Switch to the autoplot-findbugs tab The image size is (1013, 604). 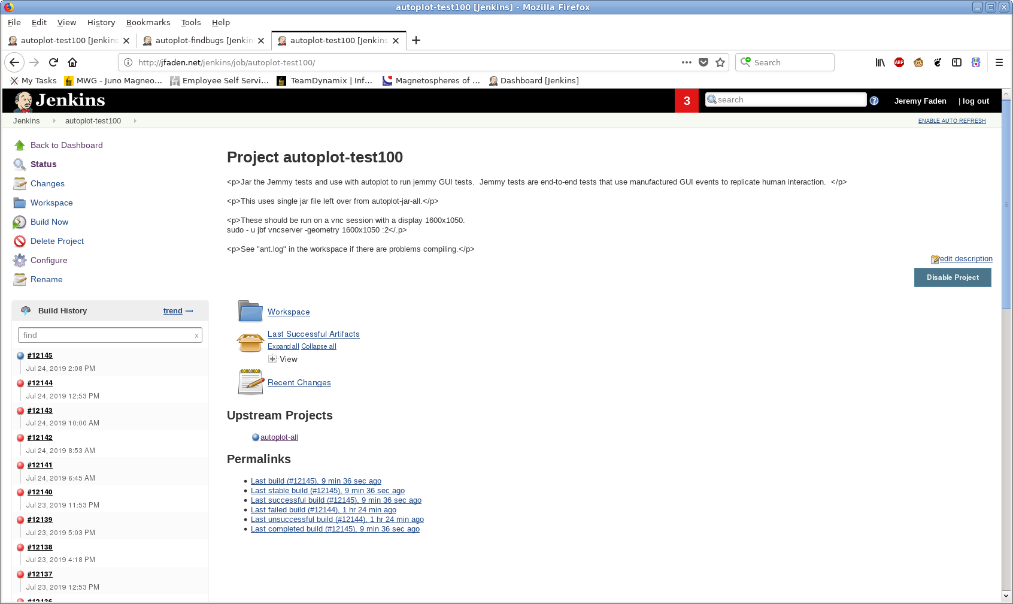pos(203,40)
